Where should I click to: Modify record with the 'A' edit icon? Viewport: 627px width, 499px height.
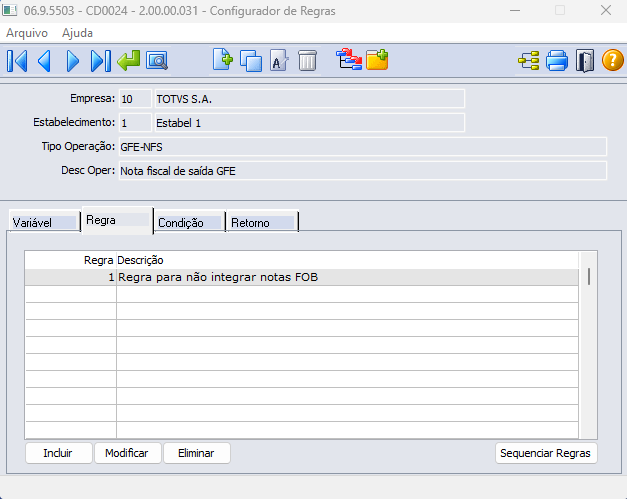pos(279,61)
